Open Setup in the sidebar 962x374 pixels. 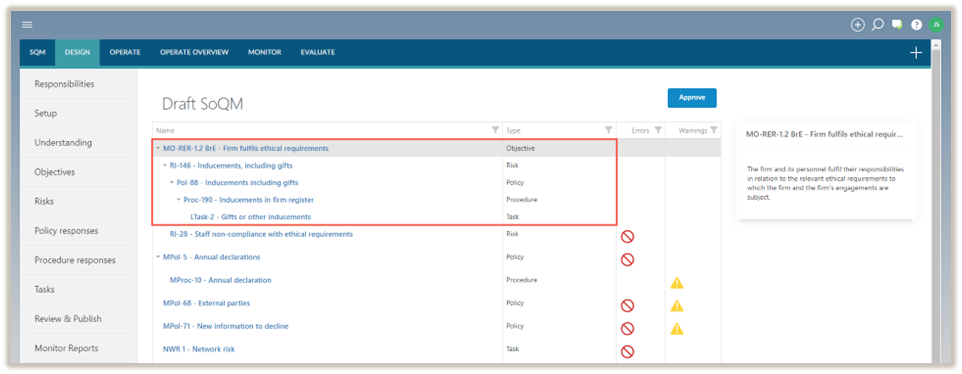[x=46, y=113]
